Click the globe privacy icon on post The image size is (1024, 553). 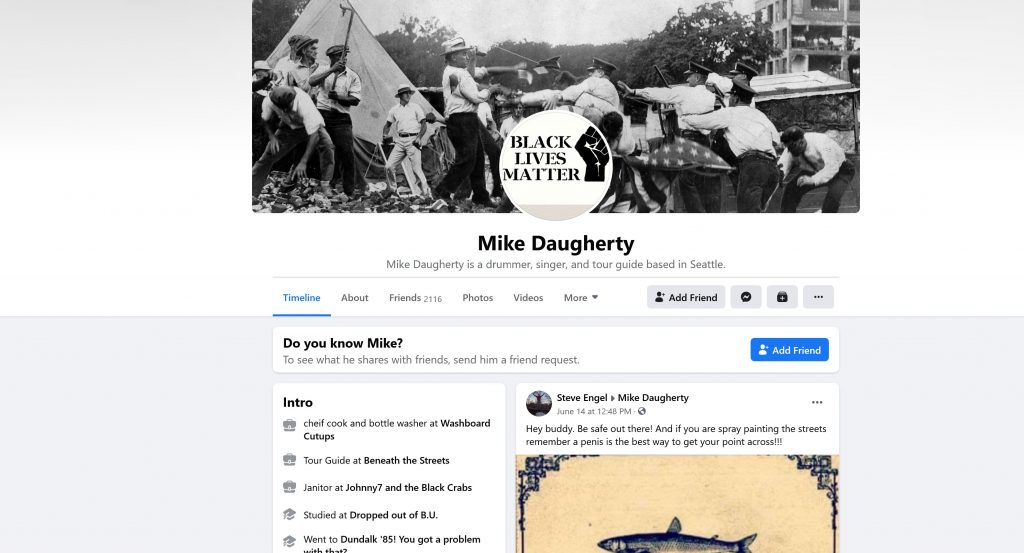pyautogui.click(x=642, y=411)
